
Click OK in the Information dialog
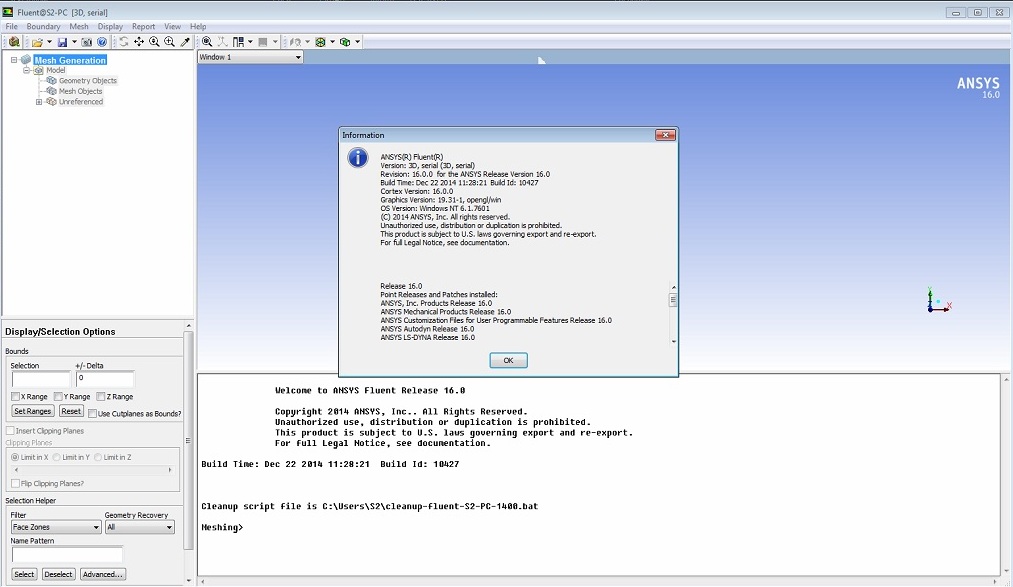pos(508,360)
